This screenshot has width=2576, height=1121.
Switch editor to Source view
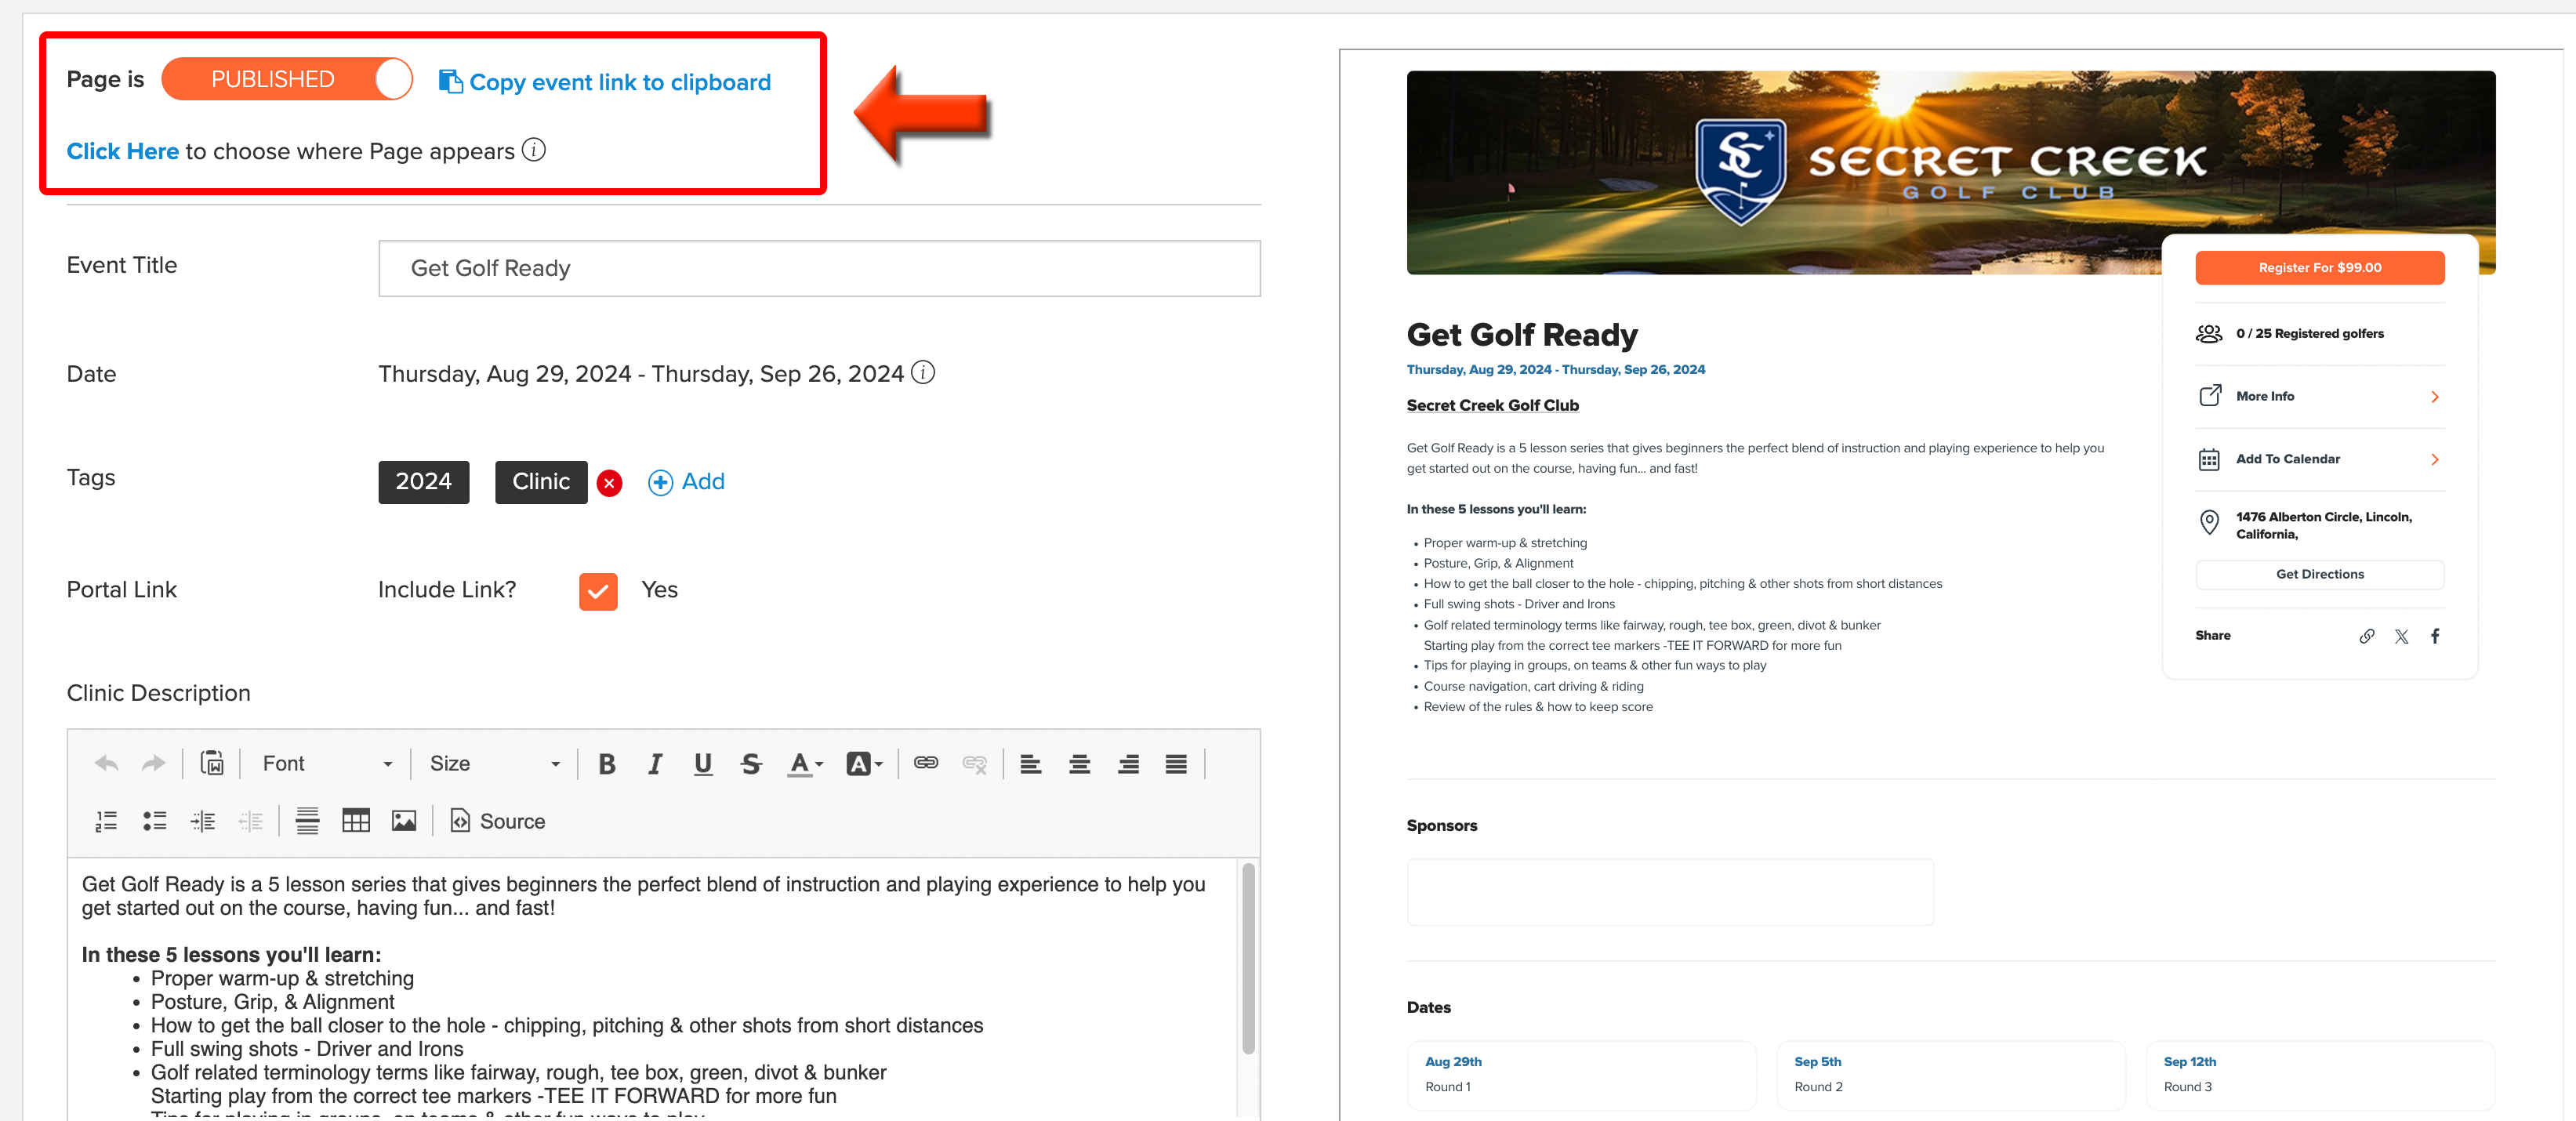(498, 822)
